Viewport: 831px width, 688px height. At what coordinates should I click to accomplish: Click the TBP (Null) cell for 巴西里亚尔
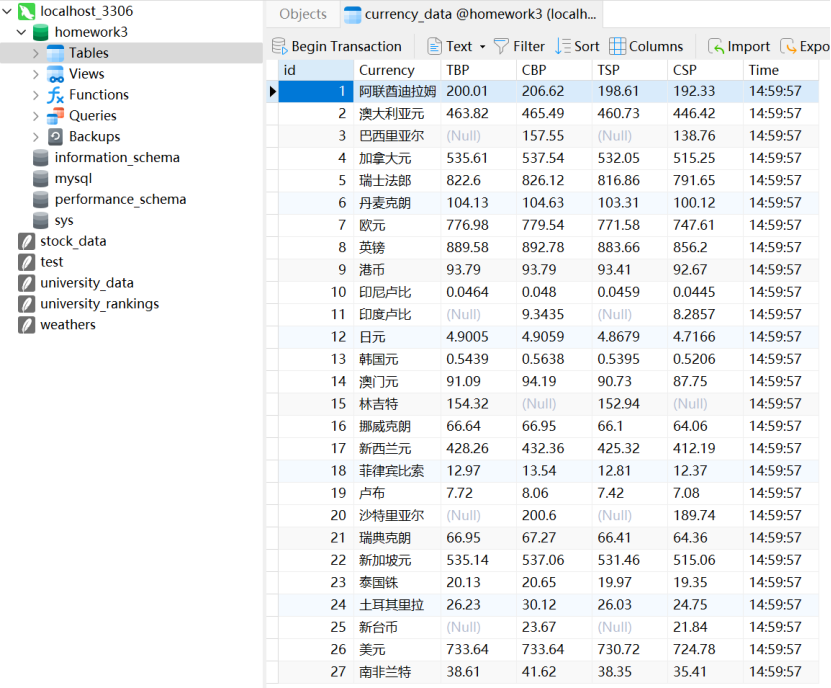478,136
